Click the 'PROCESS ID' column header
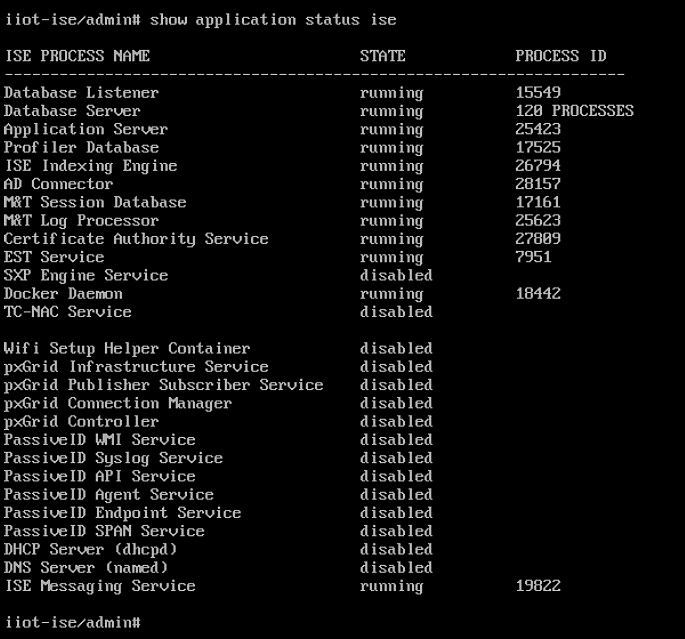Viewport: 685px width, 639px height. click(560, 56)
